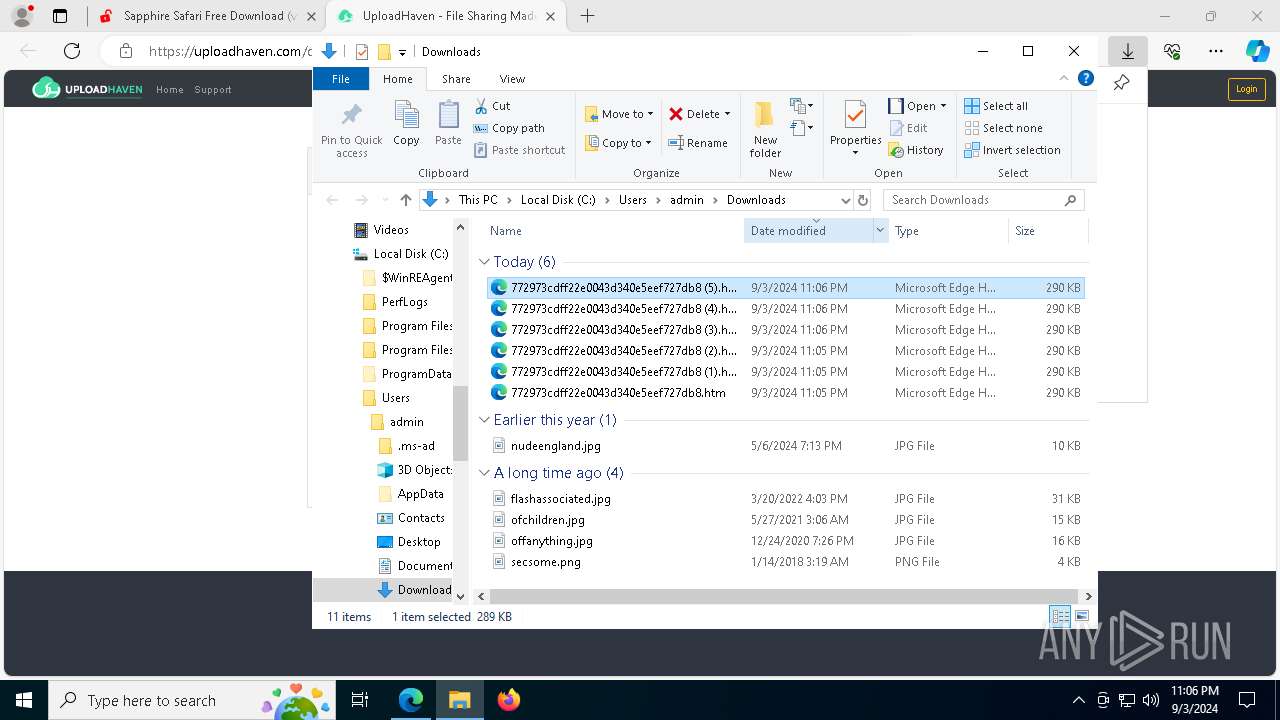The height and width of the screenshot is (720, 1280).
Task: Switch to the View ribbon tab
Action: (x=512, y=79)
